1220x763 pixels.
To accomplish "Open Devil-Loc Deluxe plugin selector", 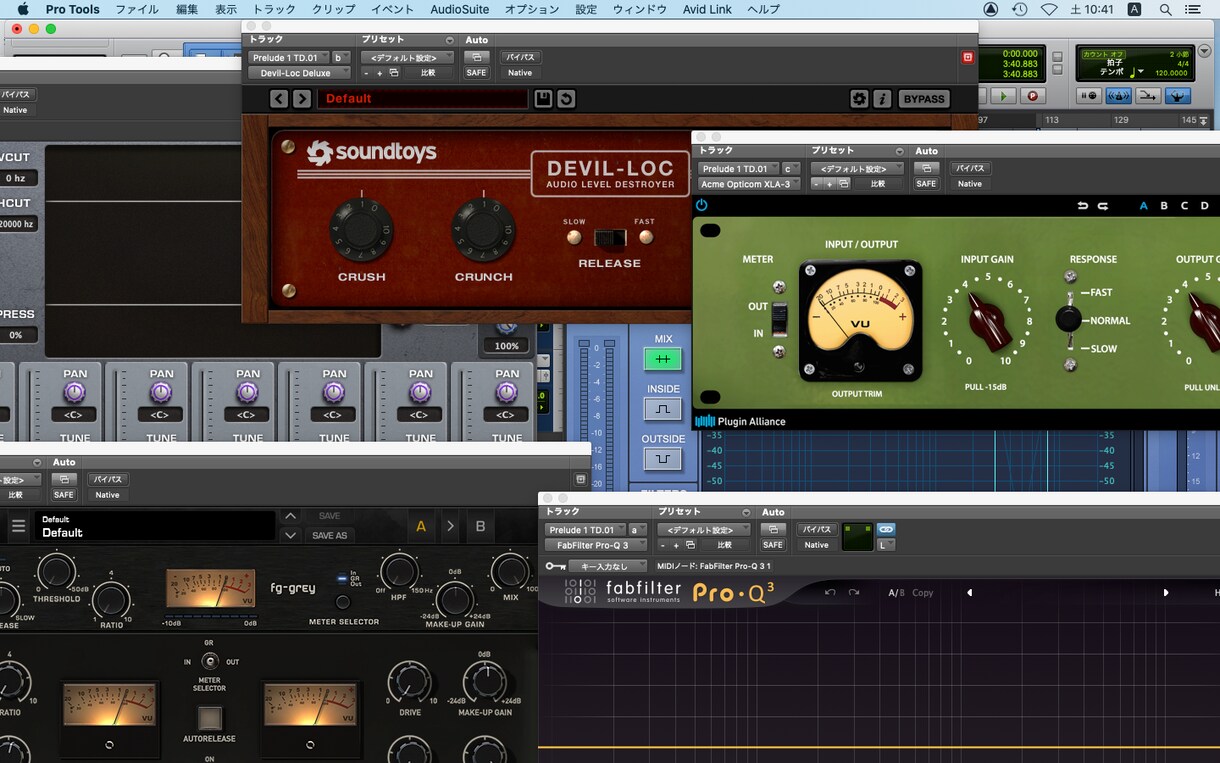I will pos(299,73).
